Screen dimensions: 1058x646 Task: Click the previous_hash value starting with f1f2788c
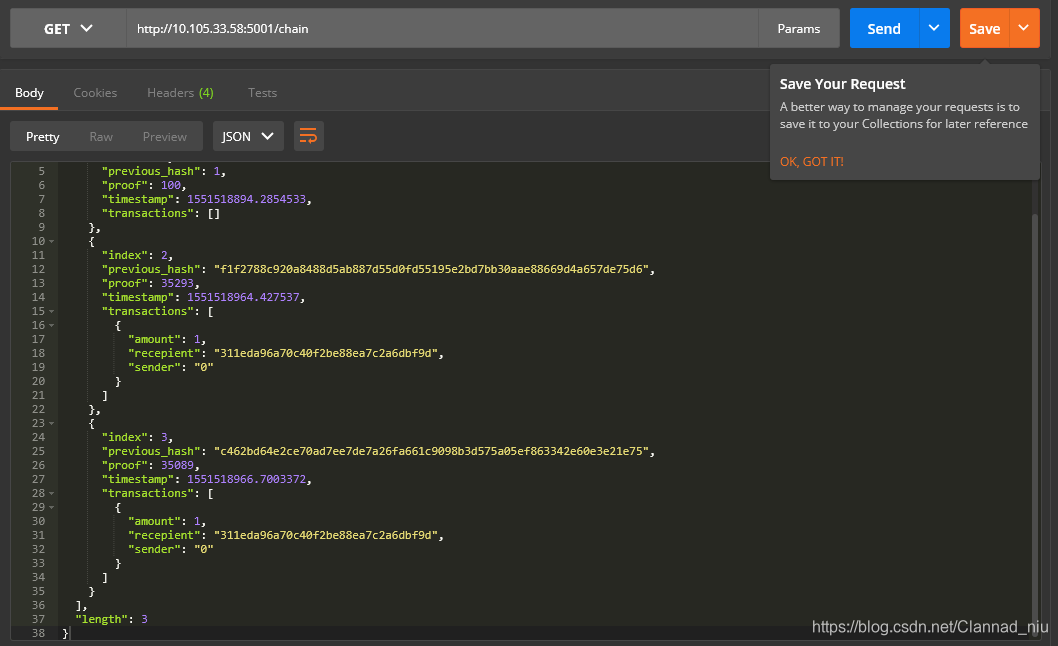point(431,269)
